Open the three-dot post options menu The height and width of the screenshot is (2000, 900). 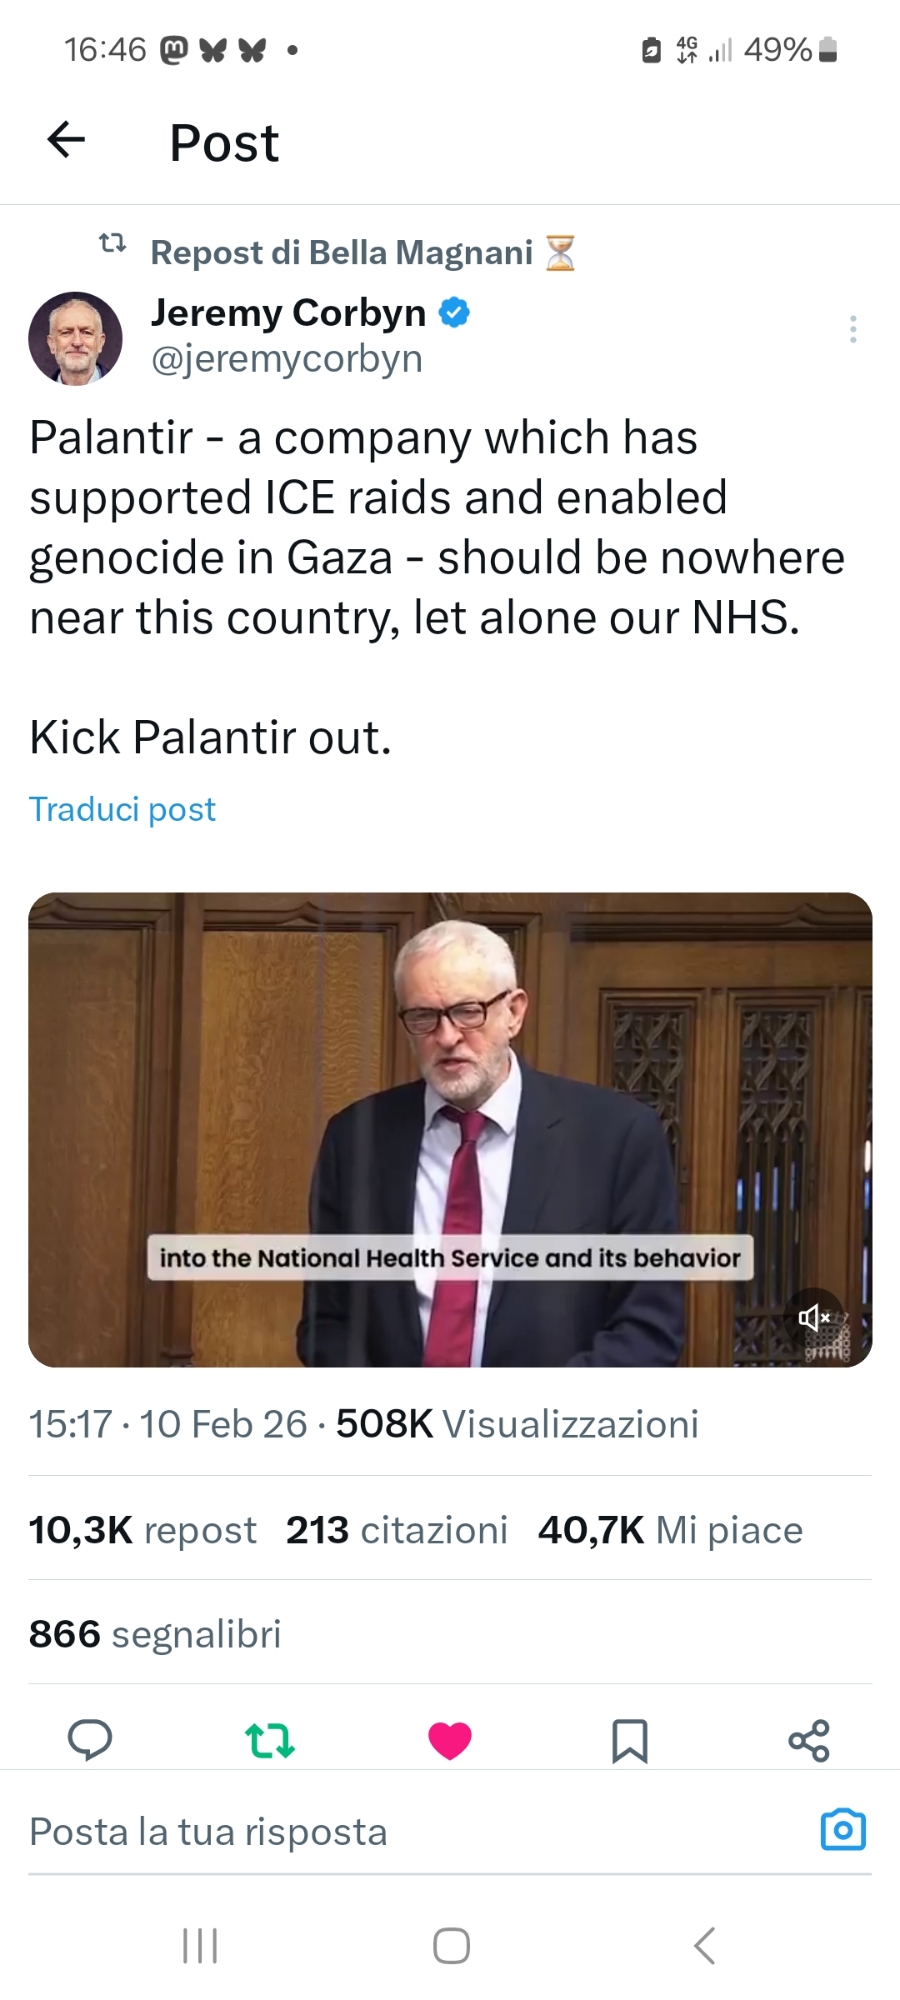852,329
